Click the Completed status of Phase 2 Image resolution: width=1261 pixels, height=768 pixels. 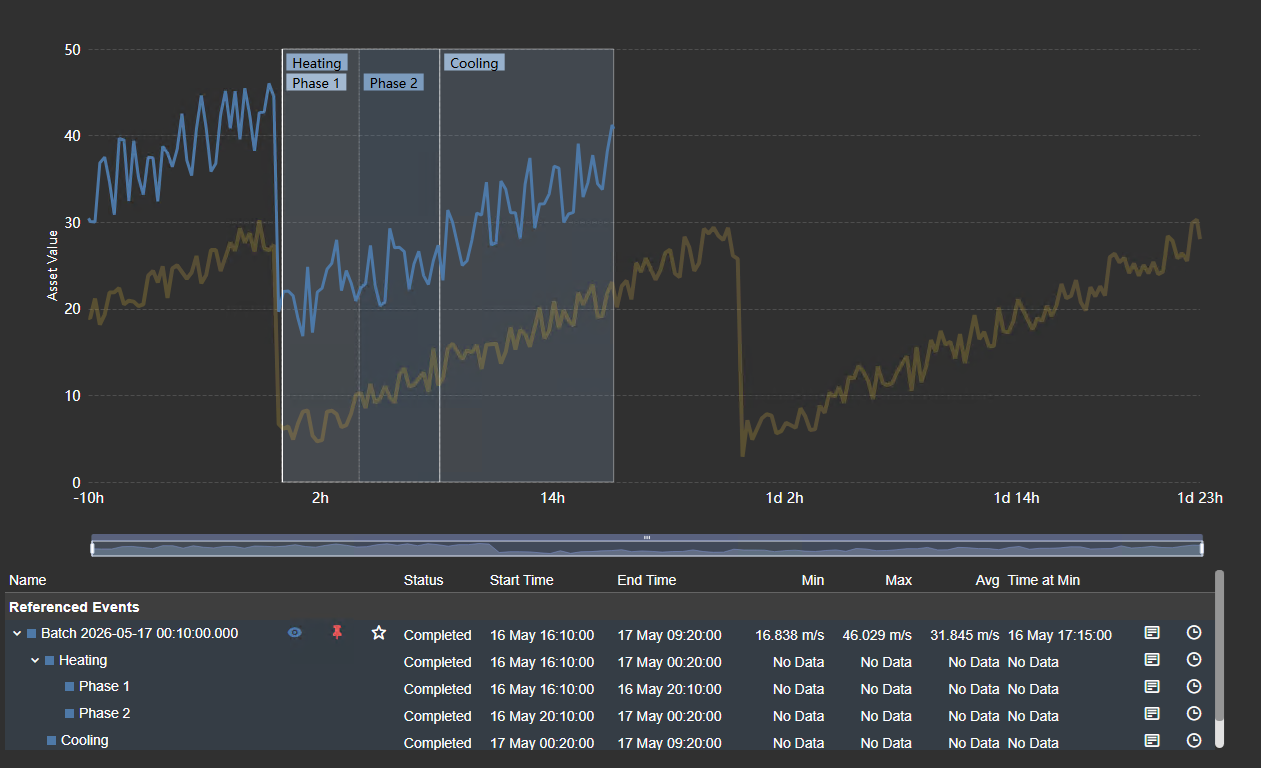tap(437, 716)
